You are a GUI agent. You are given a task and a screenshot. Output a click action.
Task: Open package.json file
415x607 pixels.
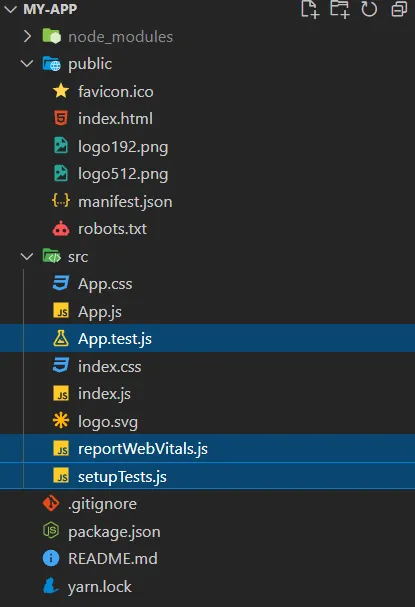pyautogui.click(x=114, y=532)
